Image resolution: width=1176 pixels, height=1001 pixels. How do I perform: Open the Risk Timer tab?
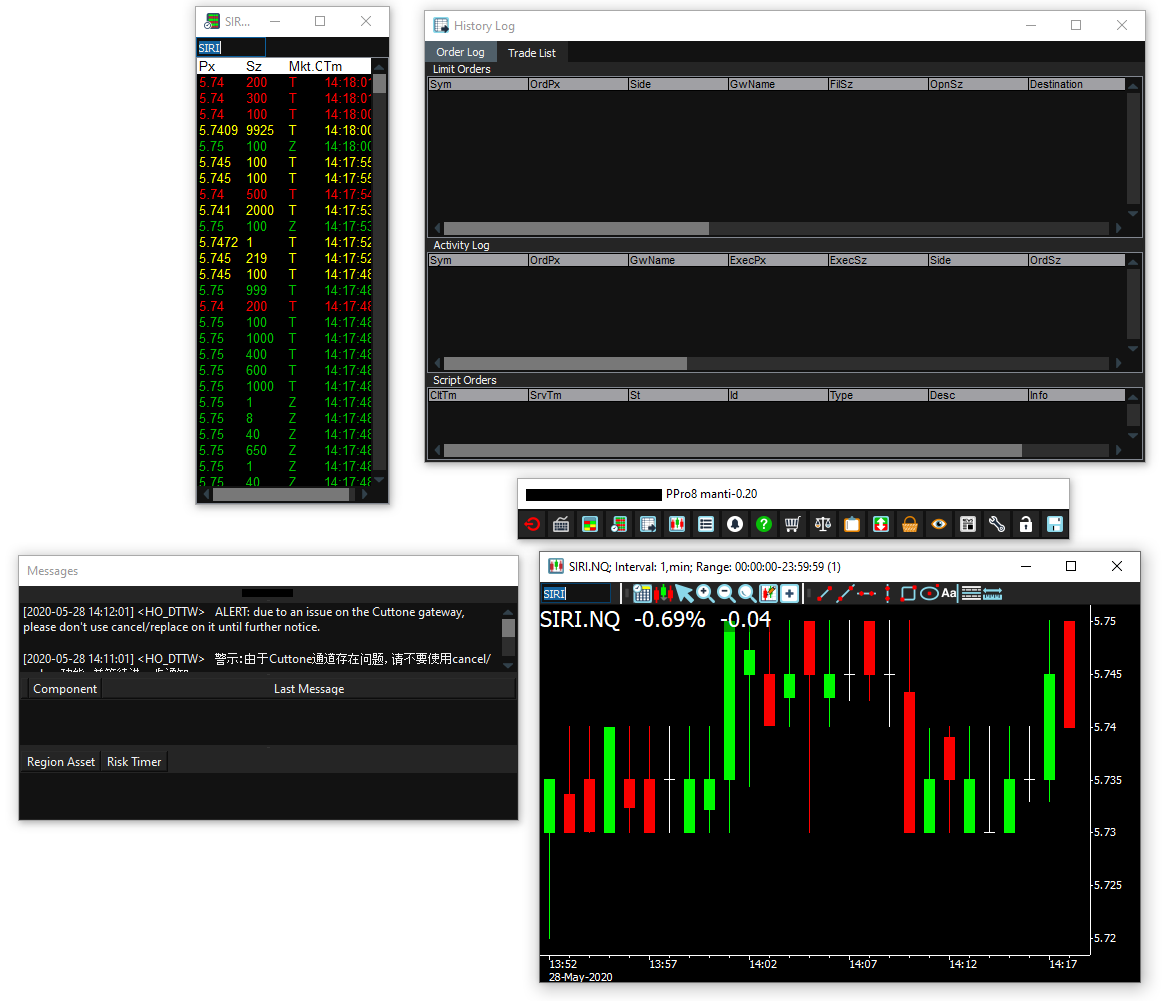tap(134, 762)
